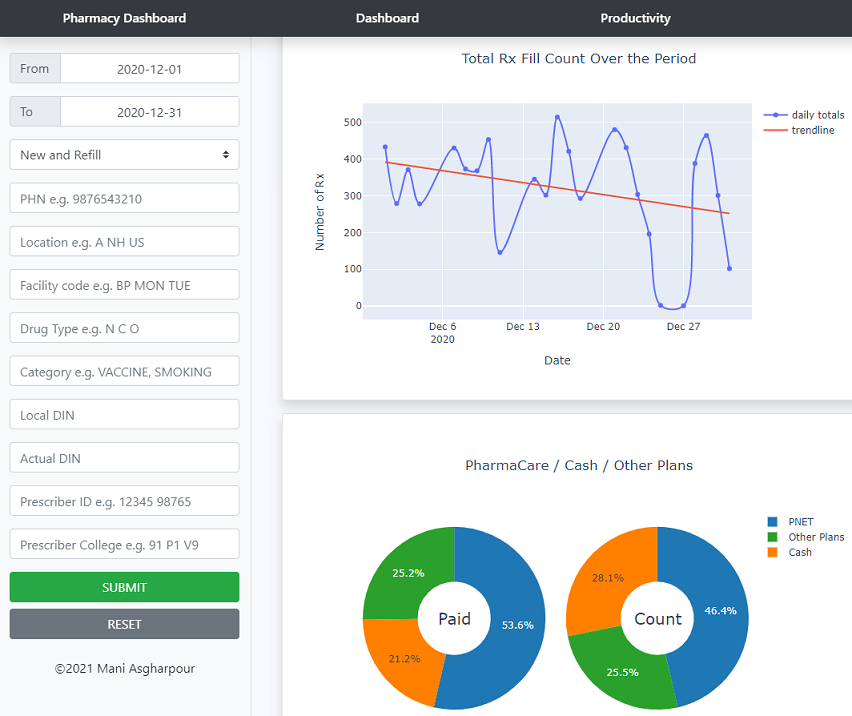Open the Pharmacy Dashboard home link
Viewport: 852px width, 716px height.
point(124,18)
